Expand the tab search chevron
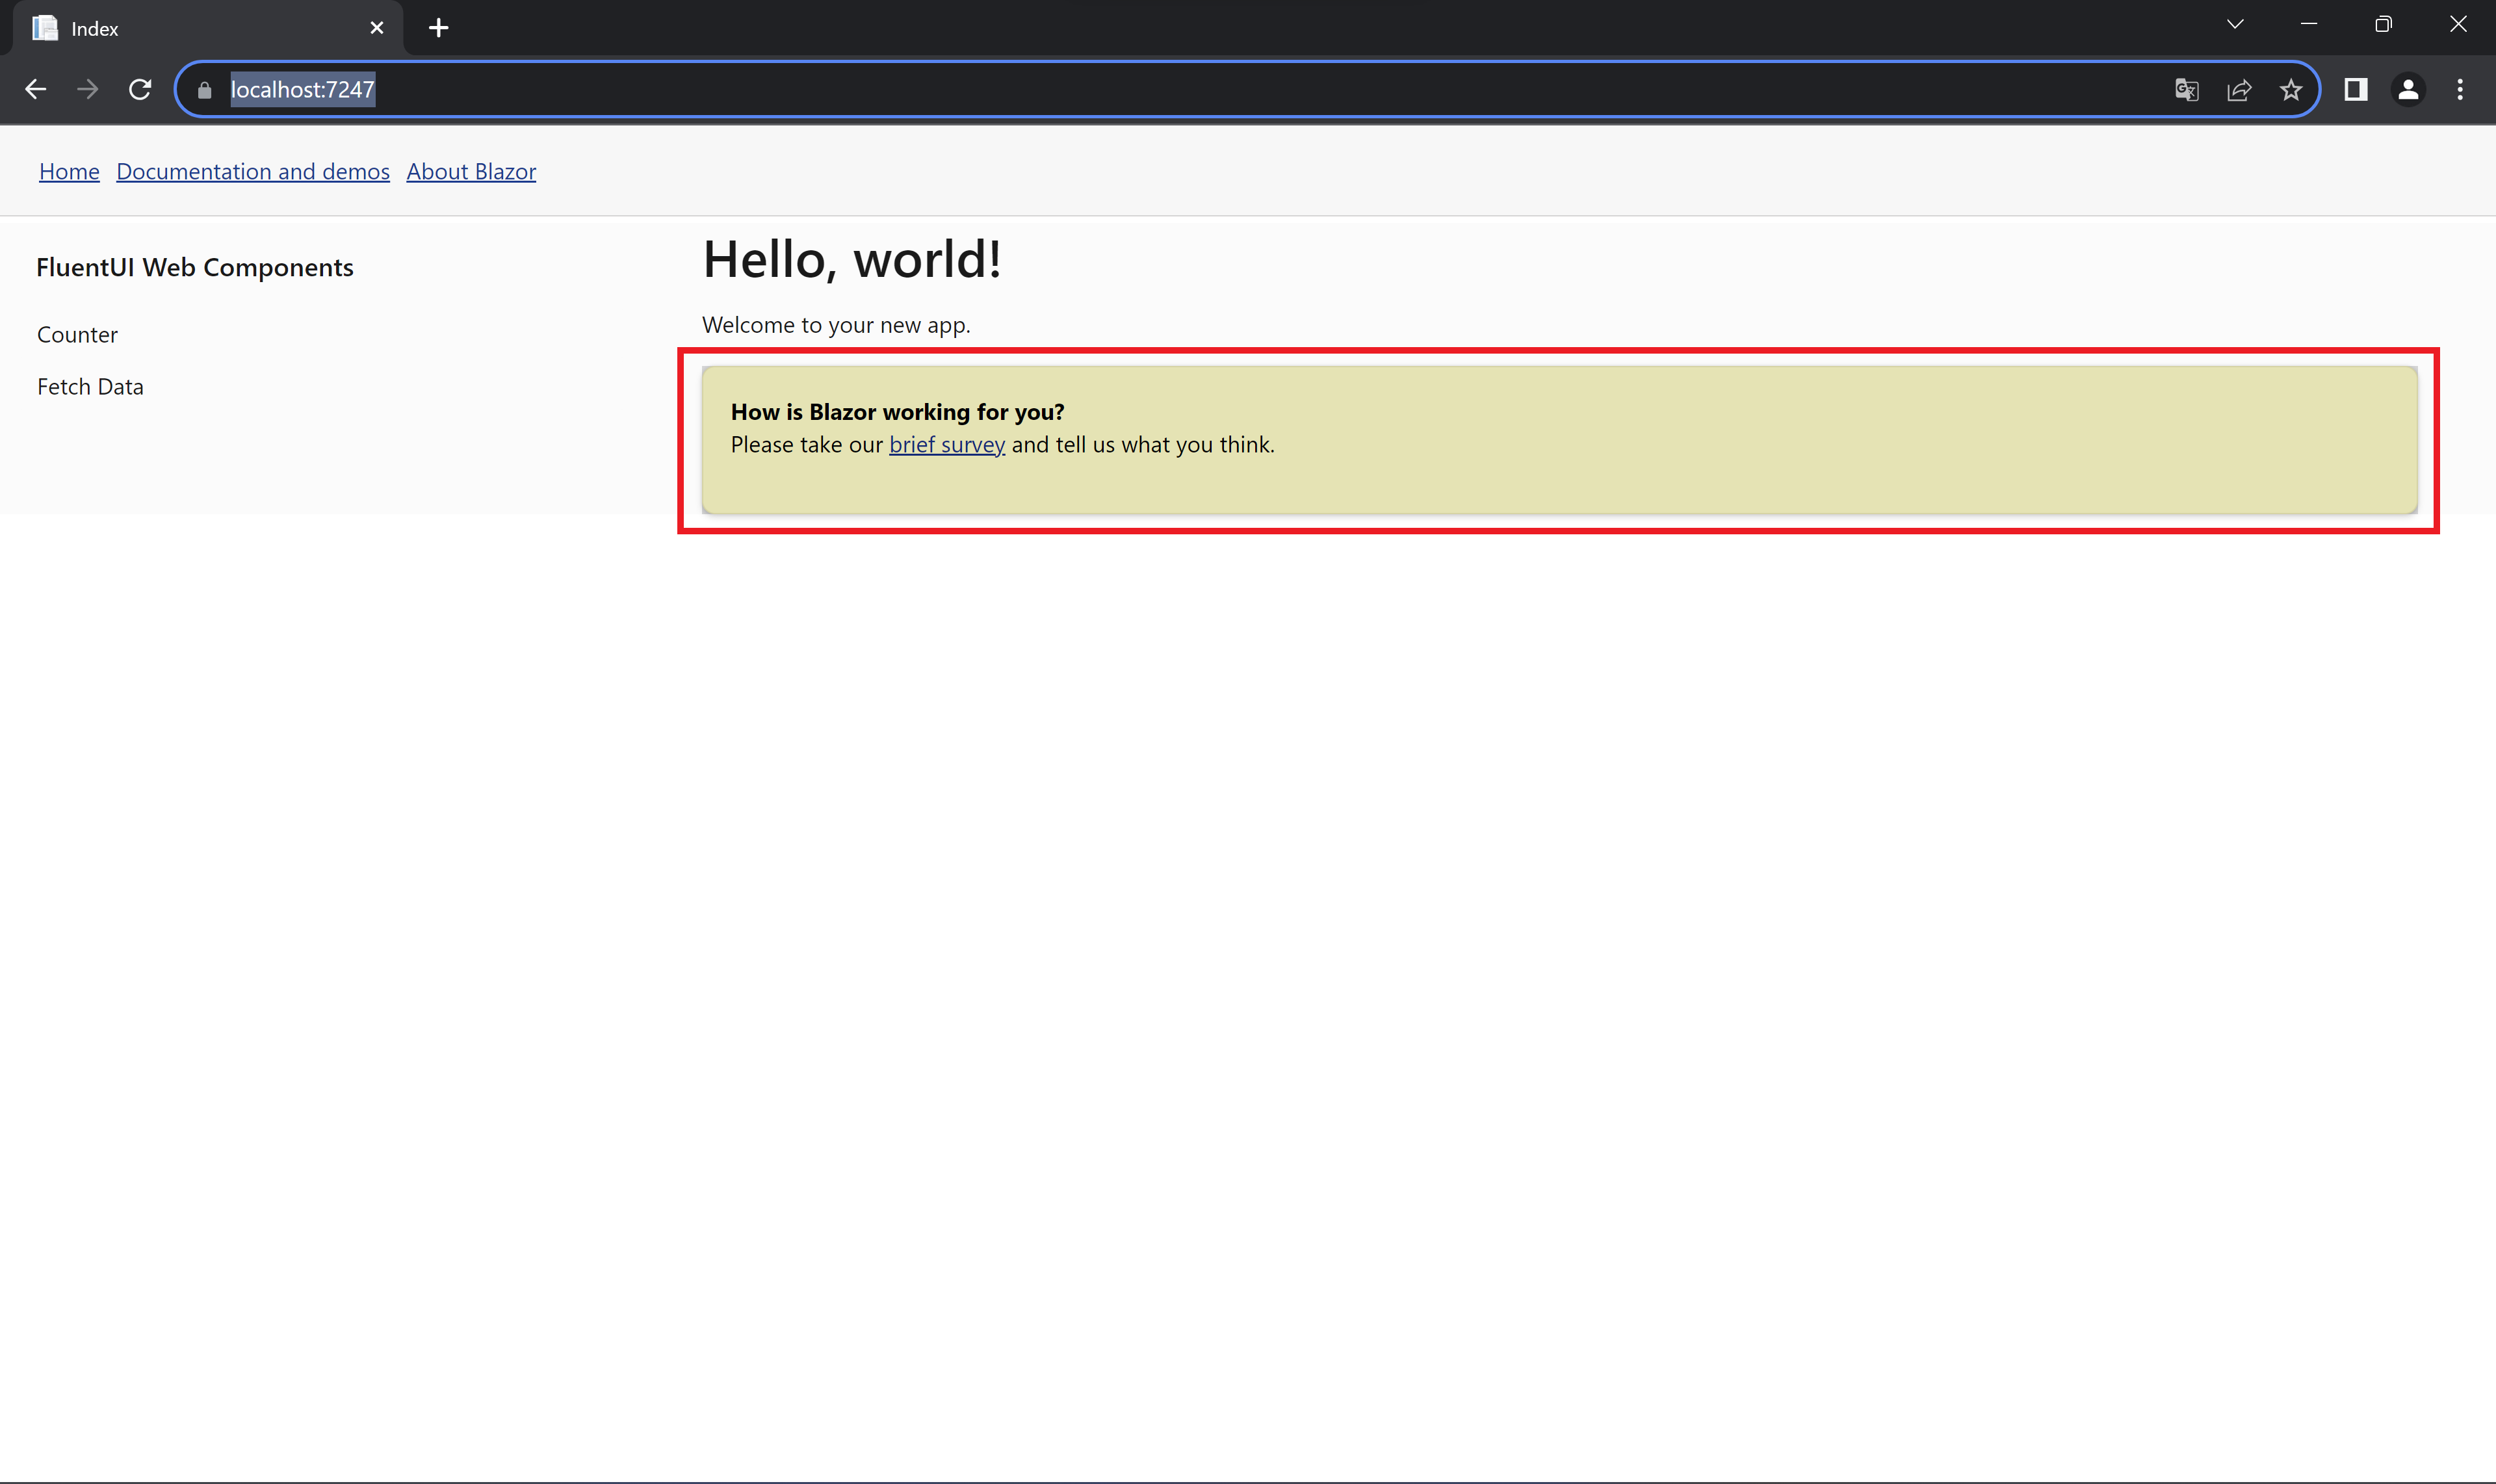The image size is (2496, 1484). [2235, 24]
